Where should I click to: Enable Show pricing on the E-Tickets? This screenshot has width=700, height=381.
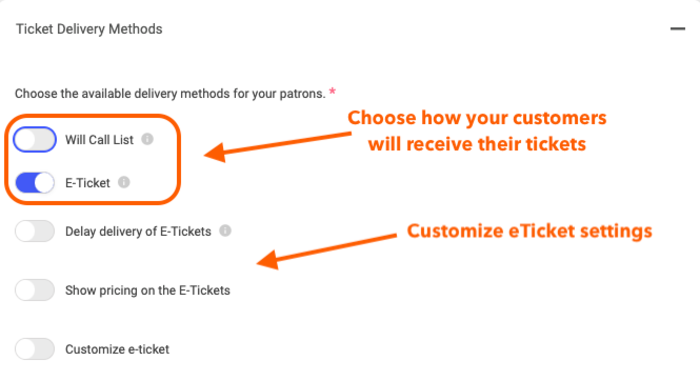click(x=35, y=290)
